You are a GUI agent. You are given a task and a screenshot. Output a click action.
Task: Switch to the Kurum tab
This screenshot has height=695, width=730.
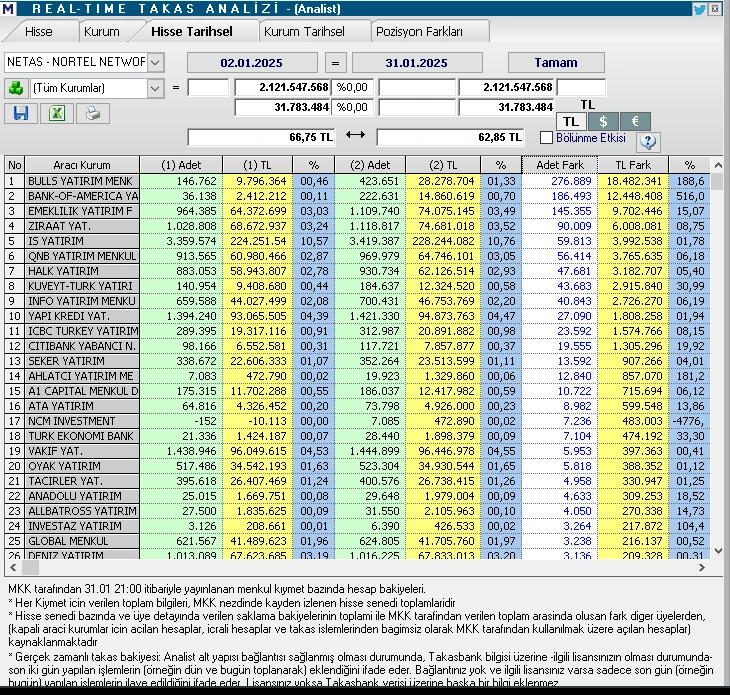click(x=101, y=32)
